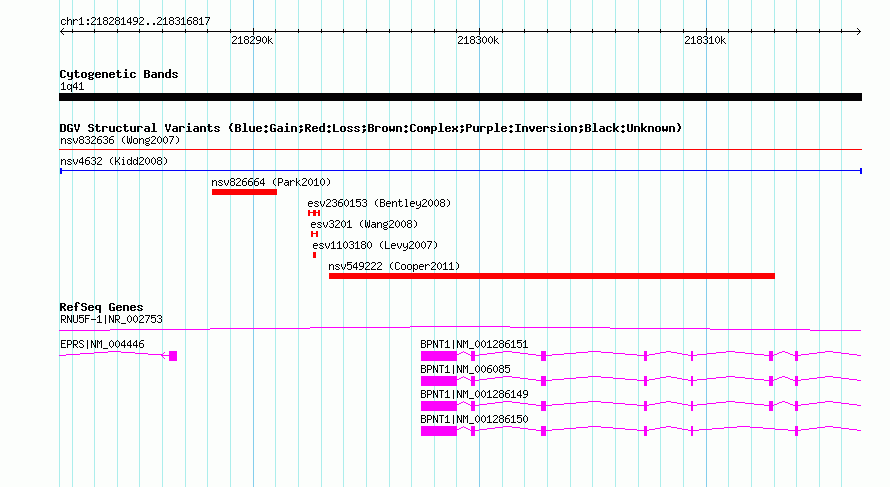Click the esv1103180 (Levy2007) label
This screenshot has width=890, height=487.
[x=375, y=245]
